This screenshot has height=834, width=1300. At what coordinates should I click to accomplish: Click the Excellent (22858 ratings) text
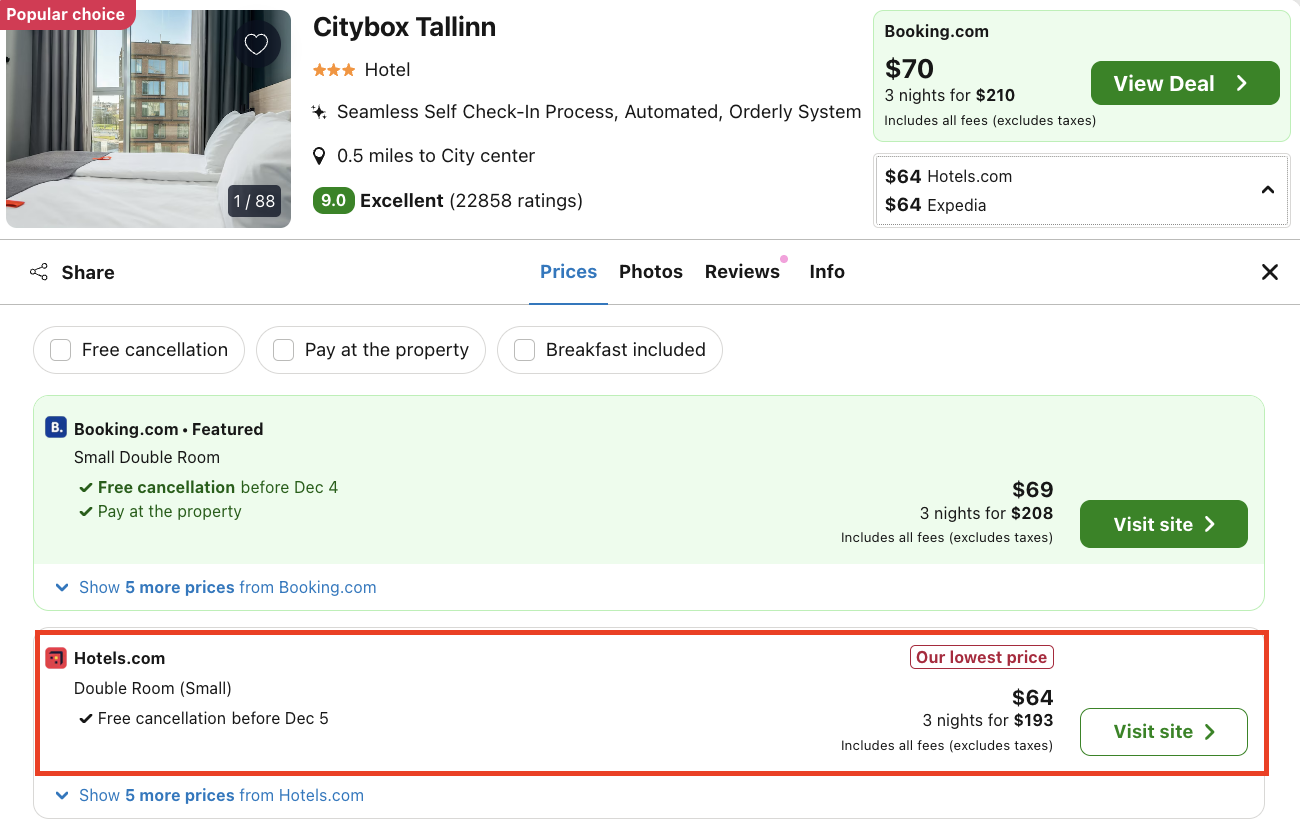(471, 201)
